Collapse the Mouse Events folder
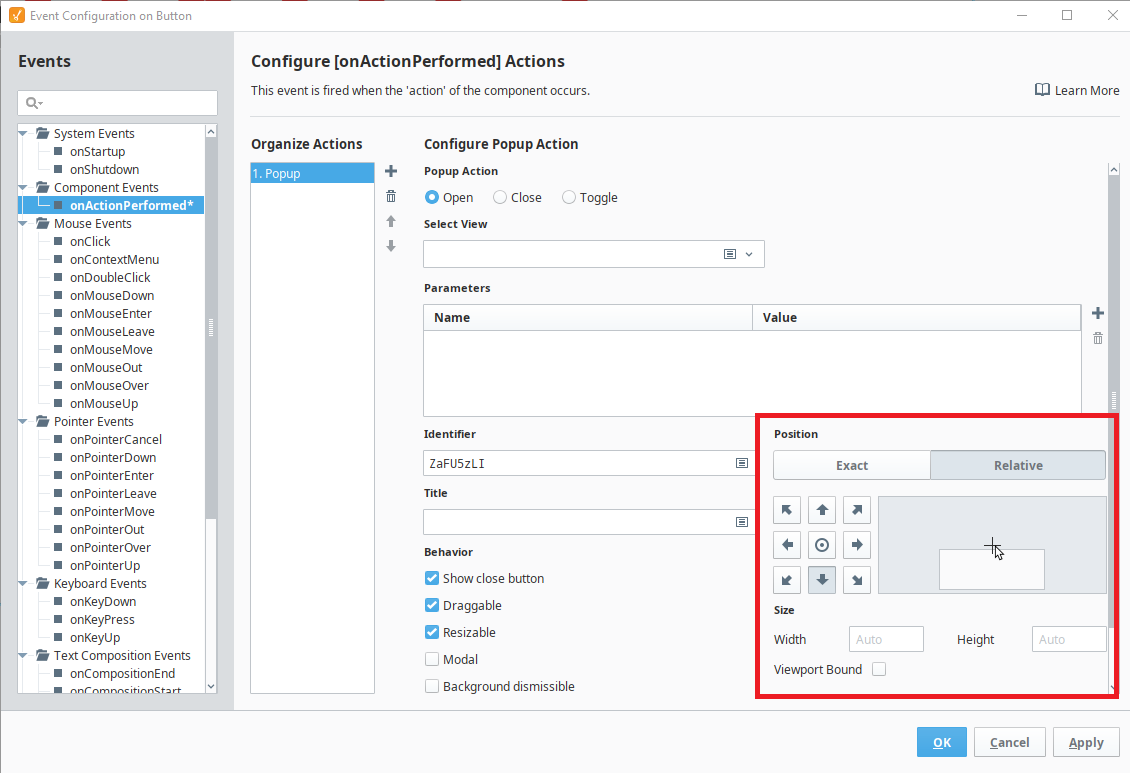 23,223
